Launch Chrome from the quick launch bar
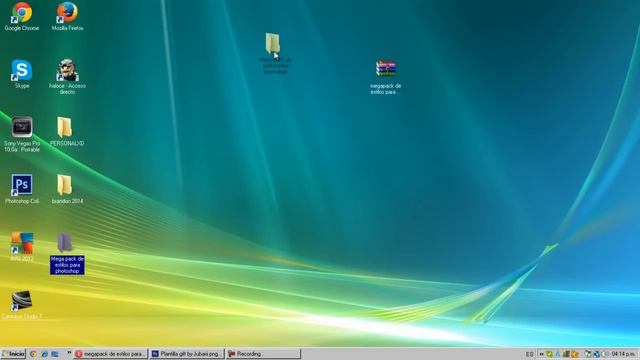 tap(33, 354)
